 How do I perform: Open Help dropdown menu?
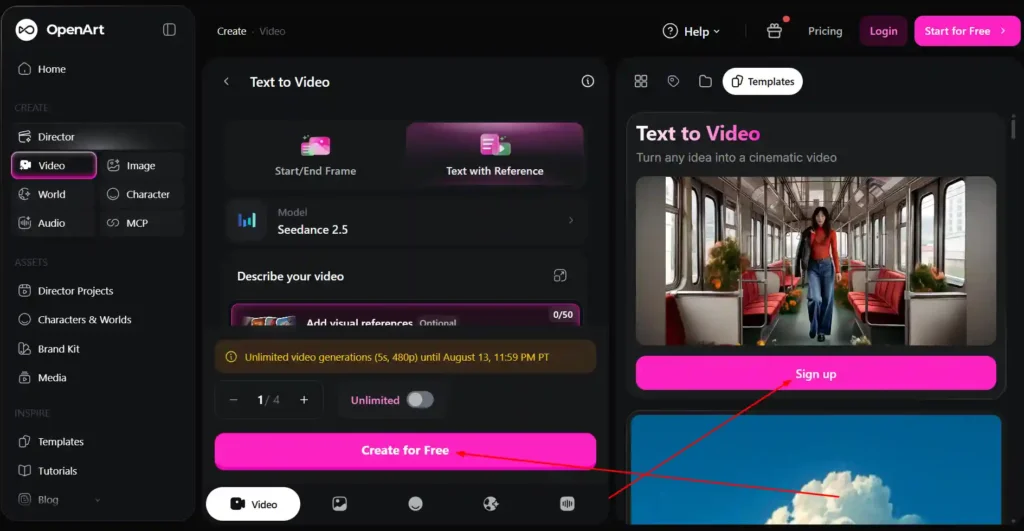[691, 31]
